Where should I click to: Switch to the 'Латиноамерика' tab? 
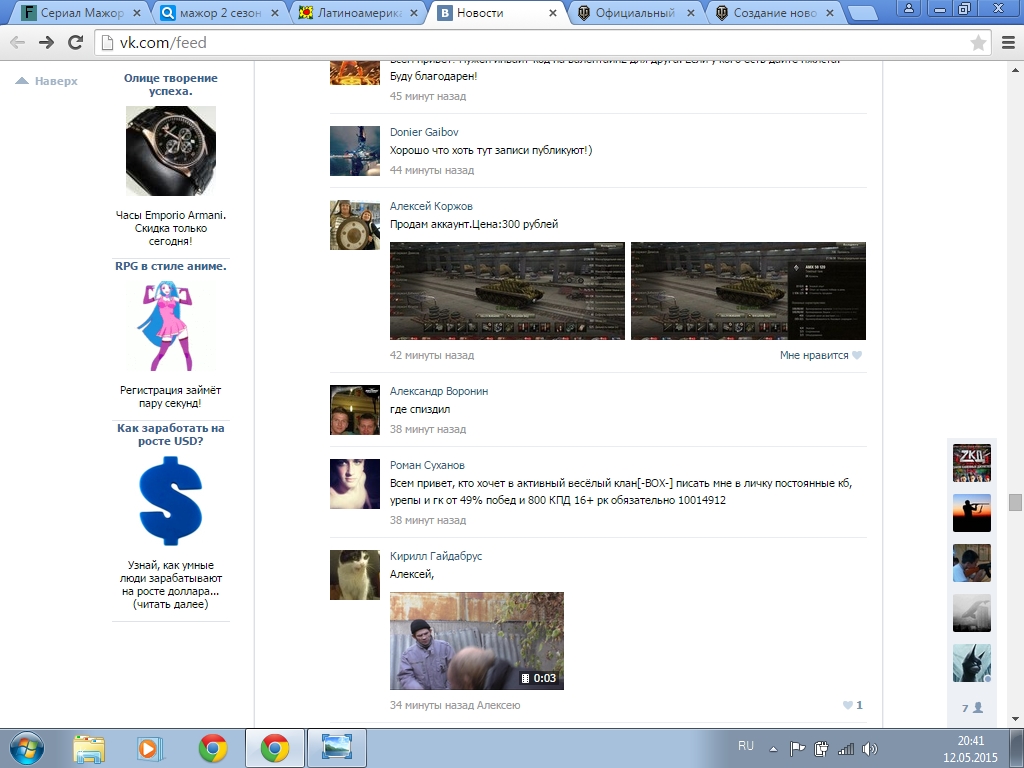(x=359, y=12)
